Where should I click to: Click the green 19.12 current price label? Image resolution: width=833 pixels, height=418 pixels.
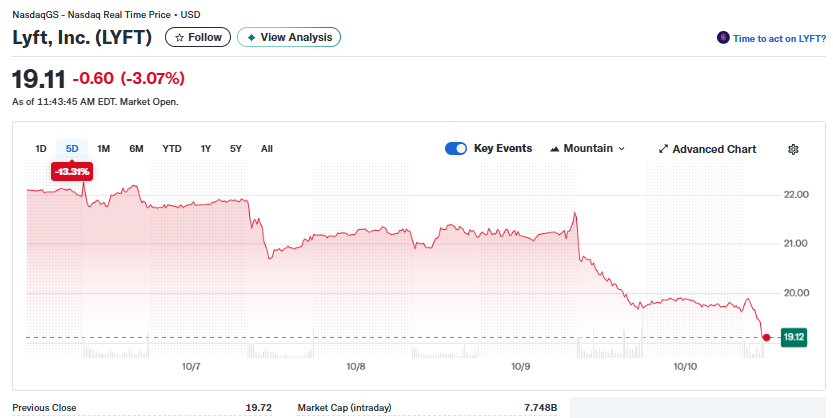pyautogui.click(x=795, y=337)
